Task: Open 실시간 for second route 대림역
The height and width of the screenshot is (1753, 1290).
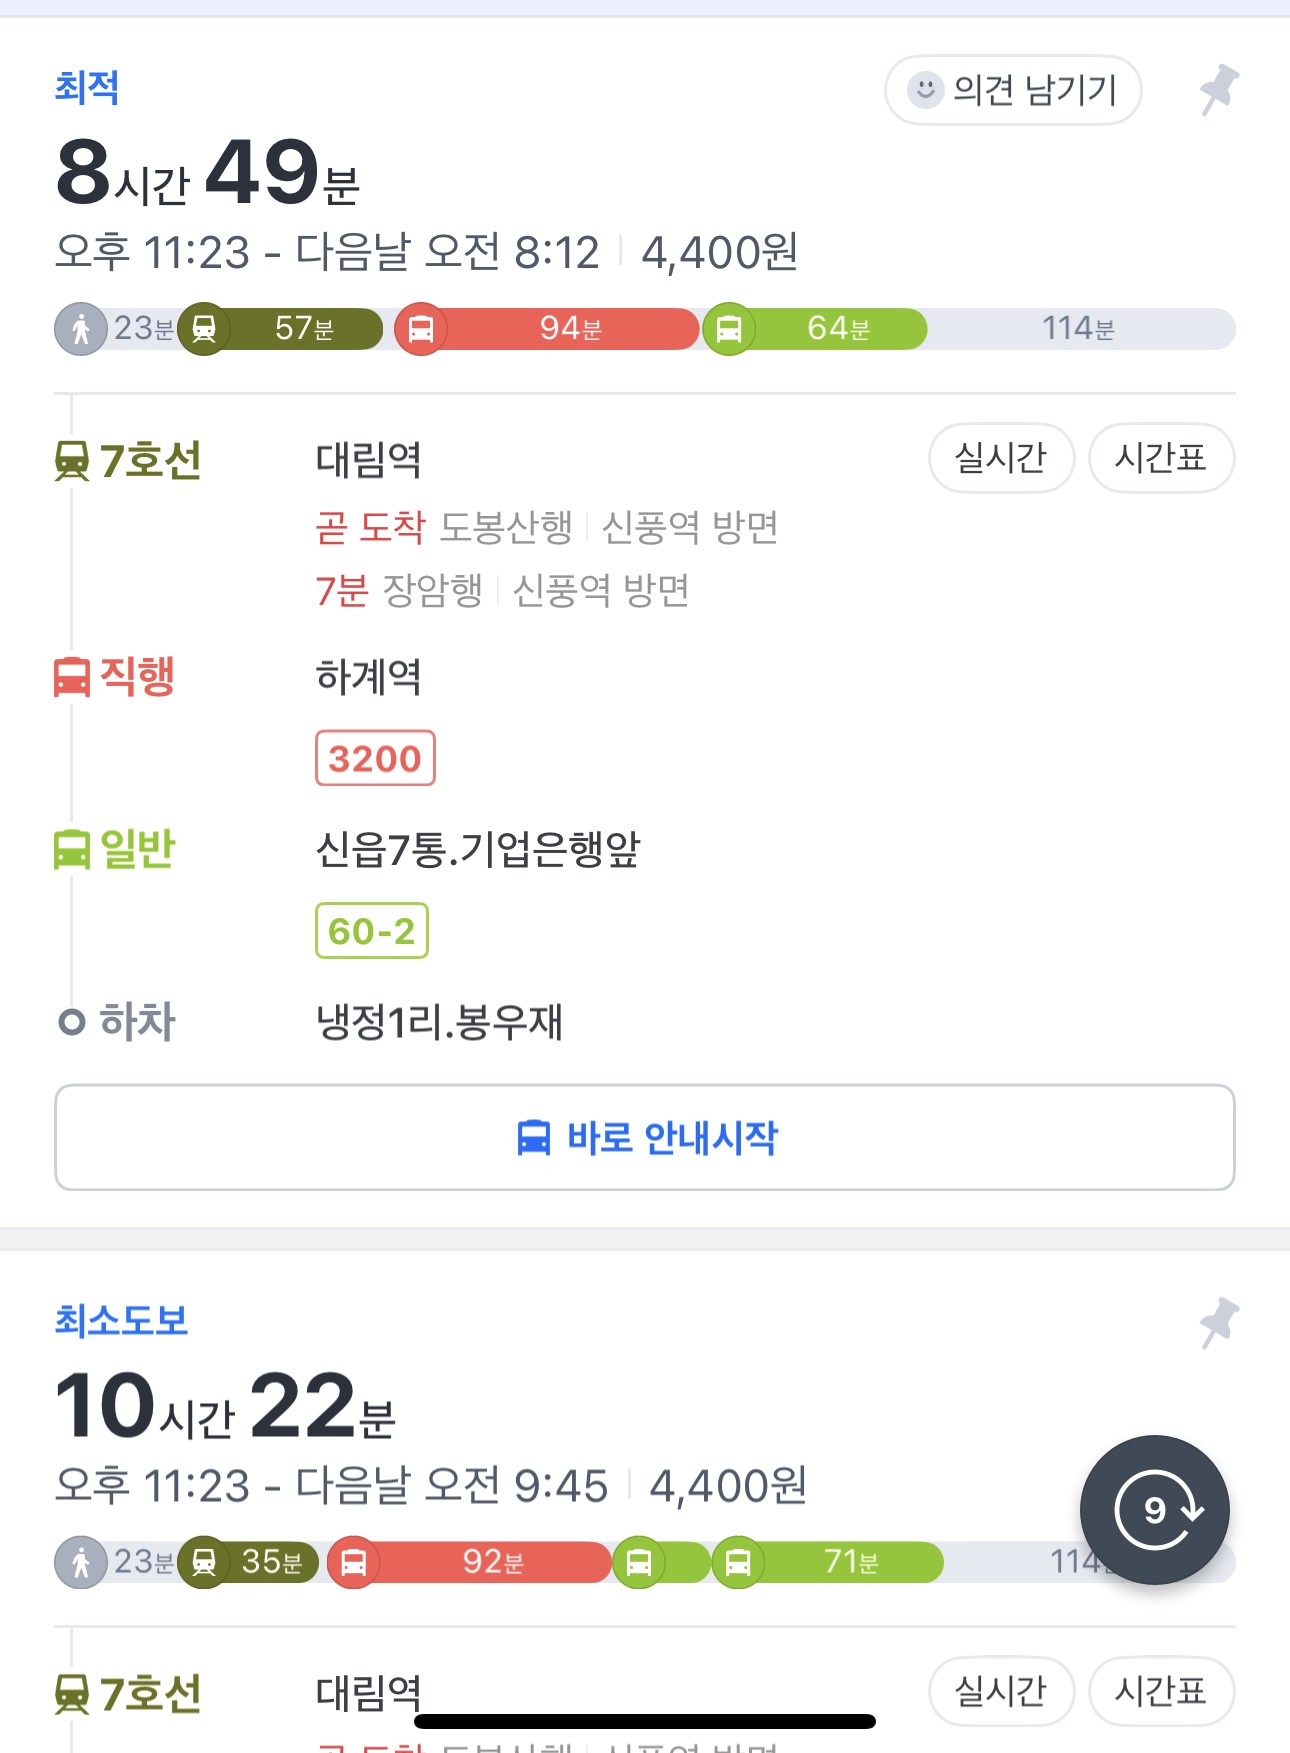Action: pyautogui.click(x=1001, y=1691)
